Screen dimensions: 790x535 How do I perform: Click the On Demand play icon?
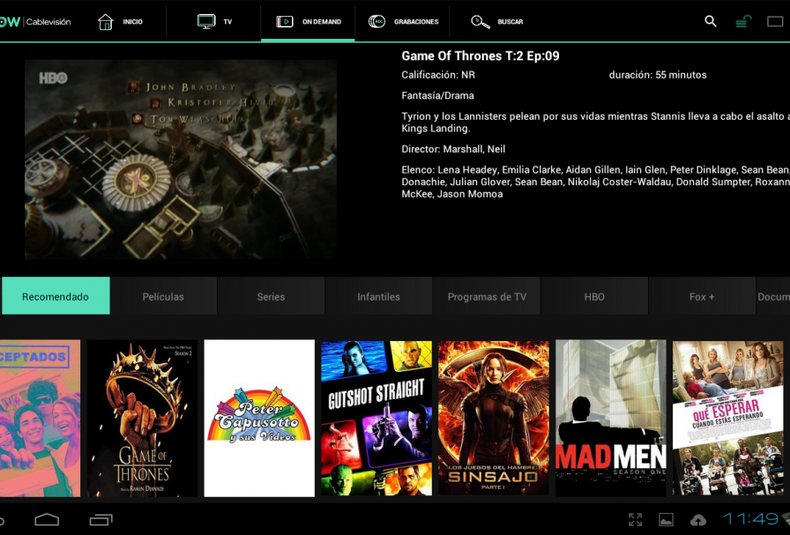(285, 22)
